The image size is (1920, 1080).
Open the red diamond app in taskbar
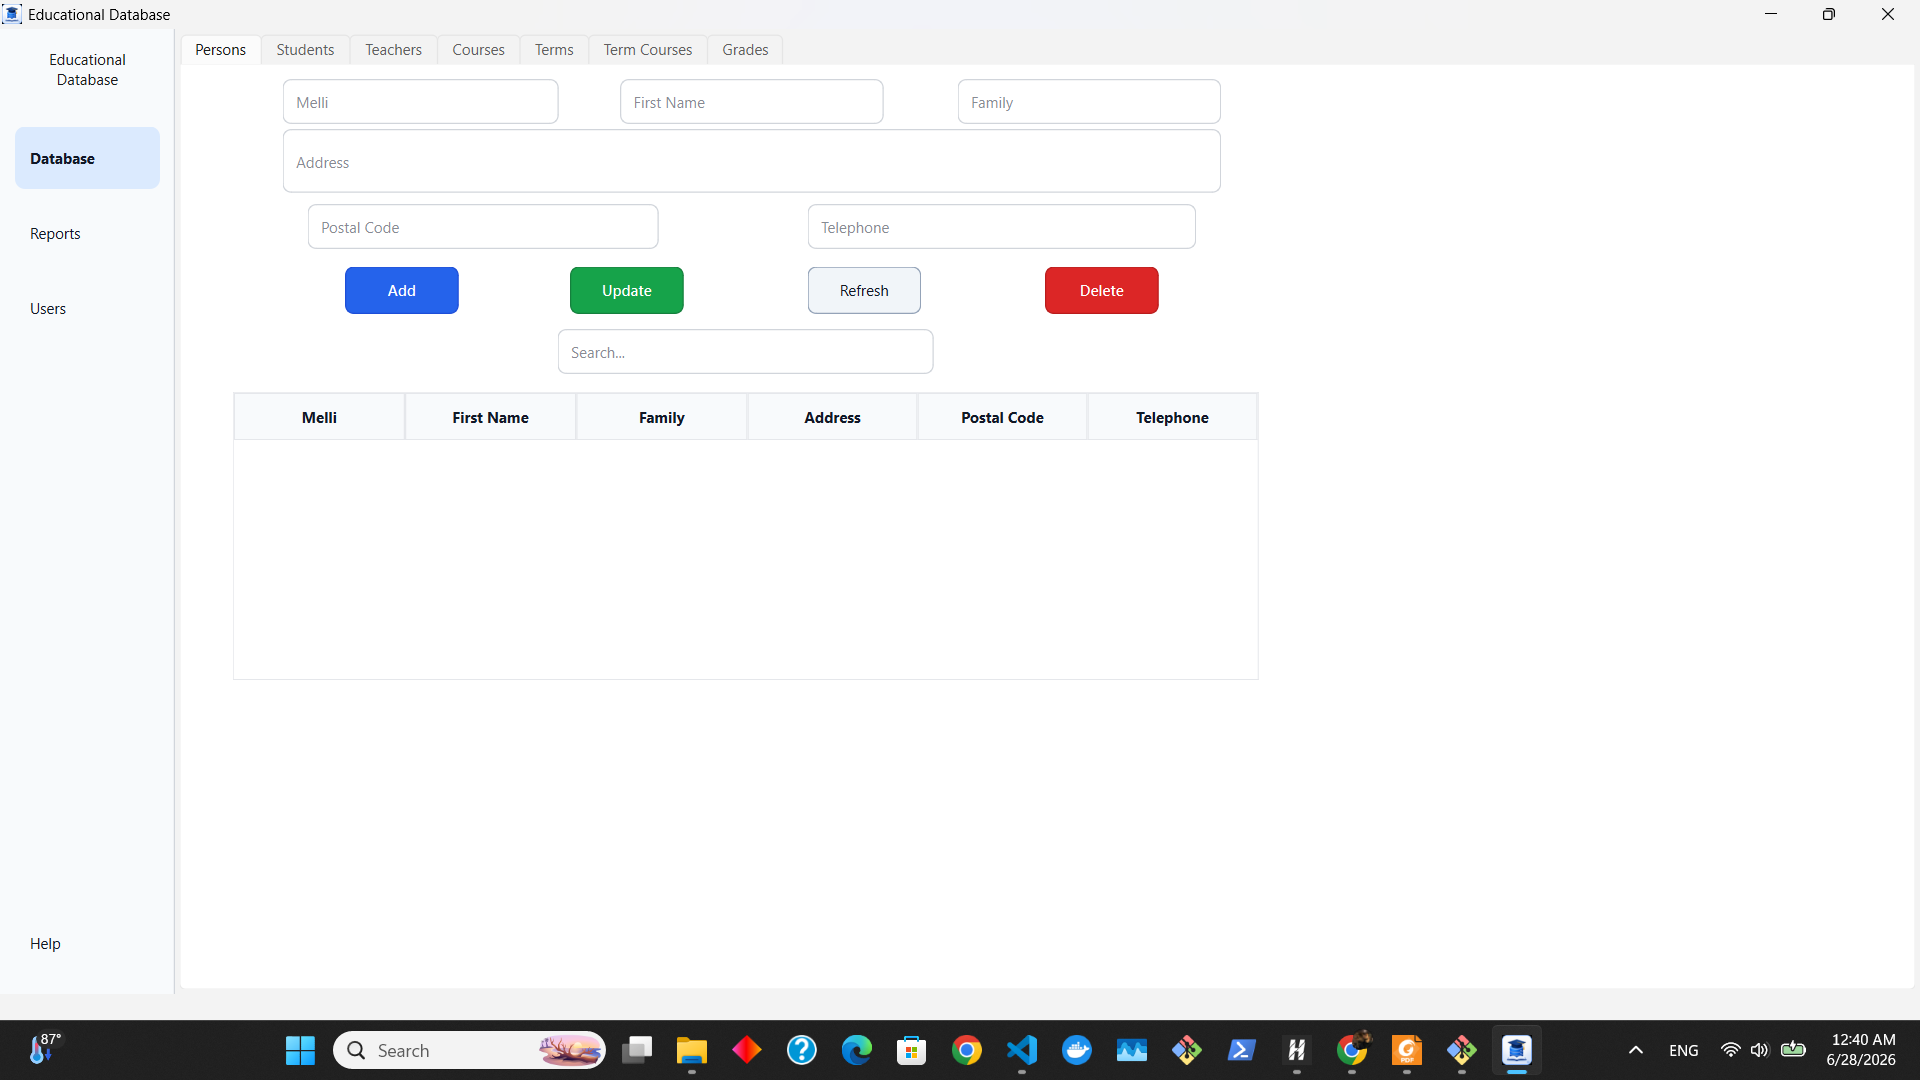coord(747,1050)
